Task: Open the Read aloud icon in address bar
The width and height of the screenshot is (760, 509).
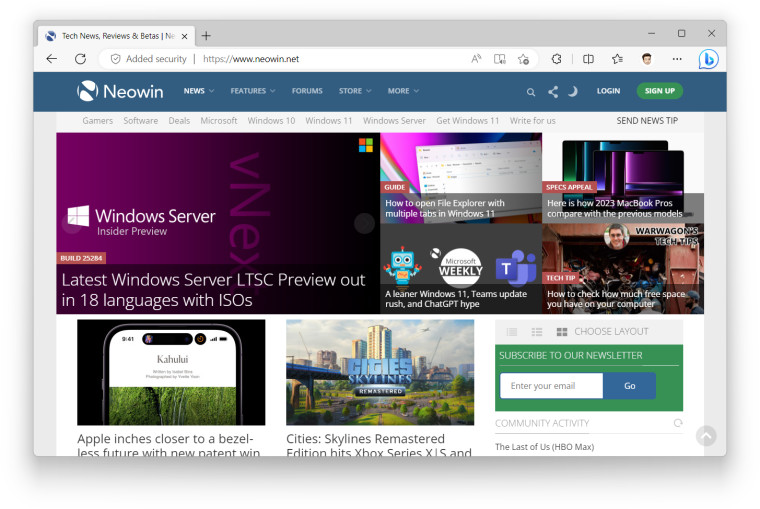Action: coord(476,59)
